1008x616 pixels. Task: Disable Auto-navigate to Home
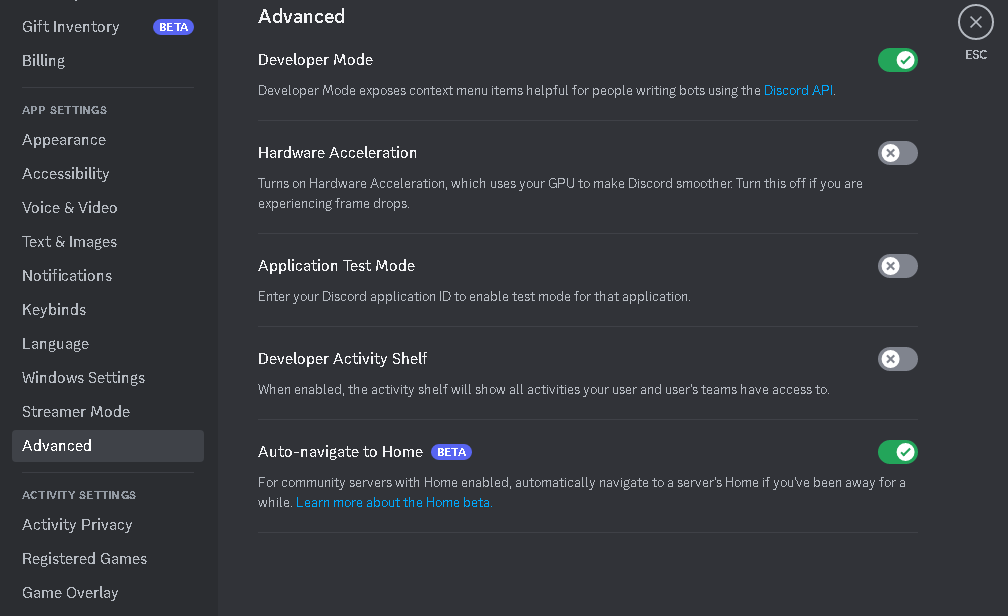[x=897, y=452]
